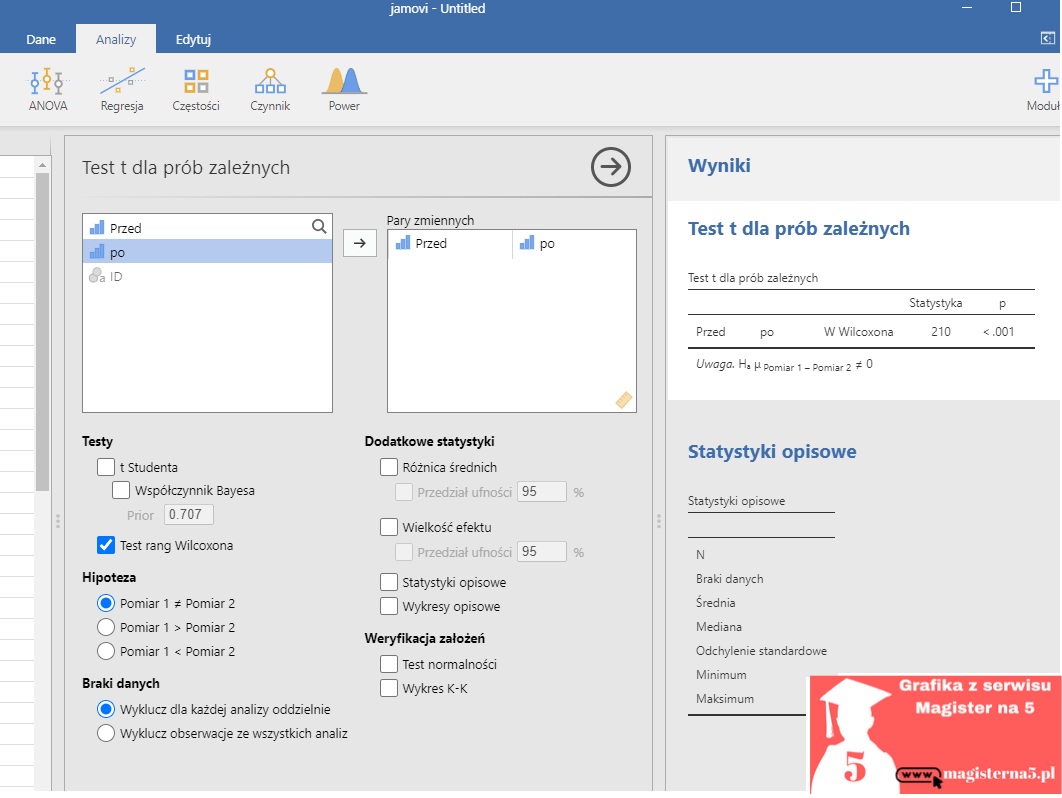Select the po variable in list
The height and width of the screenshot is (798, 1062).
[x=207, y=252]
